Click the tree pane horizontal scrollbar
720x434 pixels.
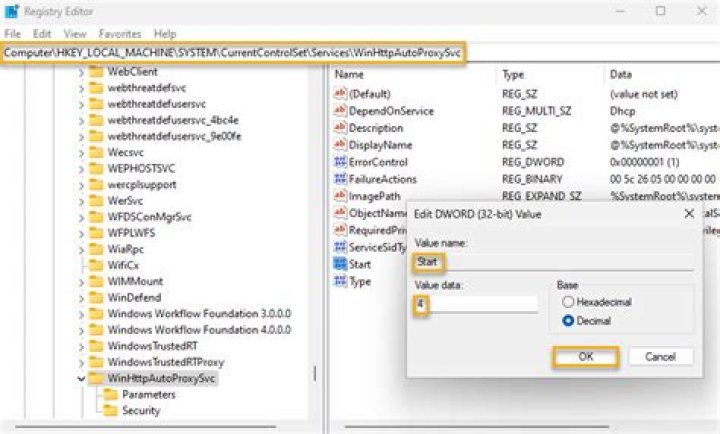click(x=146, y=427)
